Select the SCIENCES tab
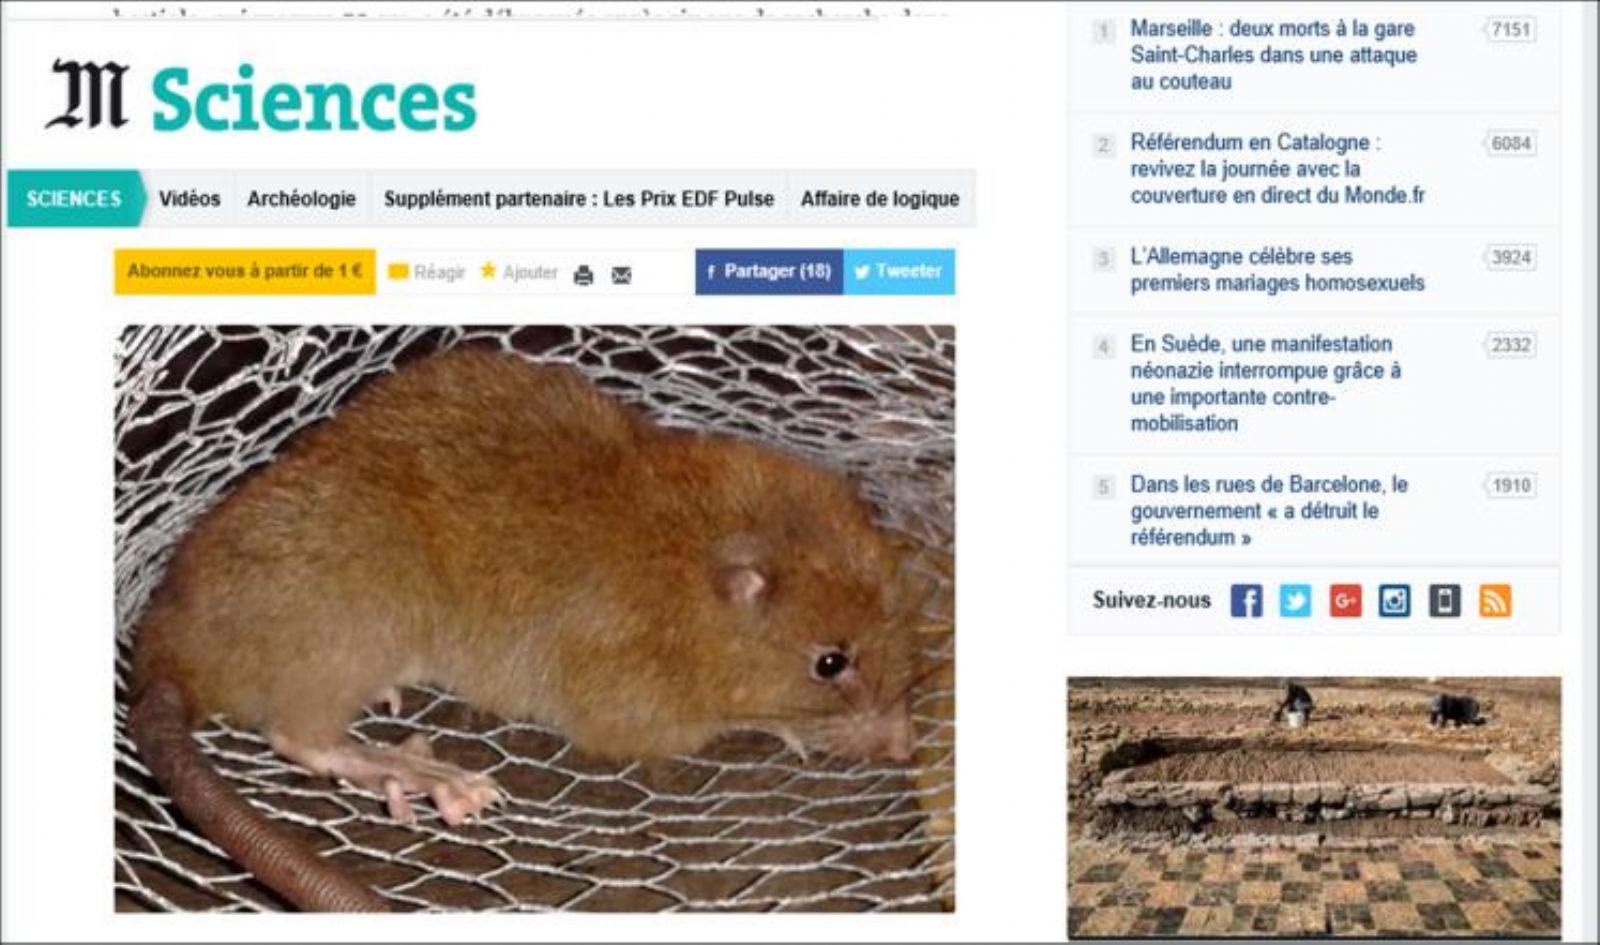Image resolution: width=1600 pixels, height=945 pixels. point(75,198)
